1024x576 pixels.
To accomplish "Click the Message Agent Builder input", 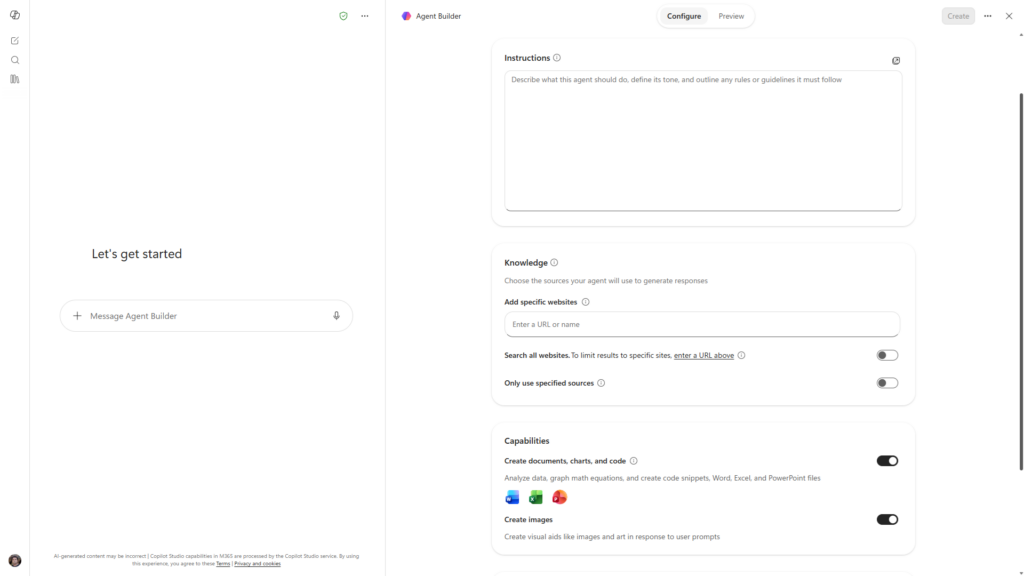I will point(206,316).
